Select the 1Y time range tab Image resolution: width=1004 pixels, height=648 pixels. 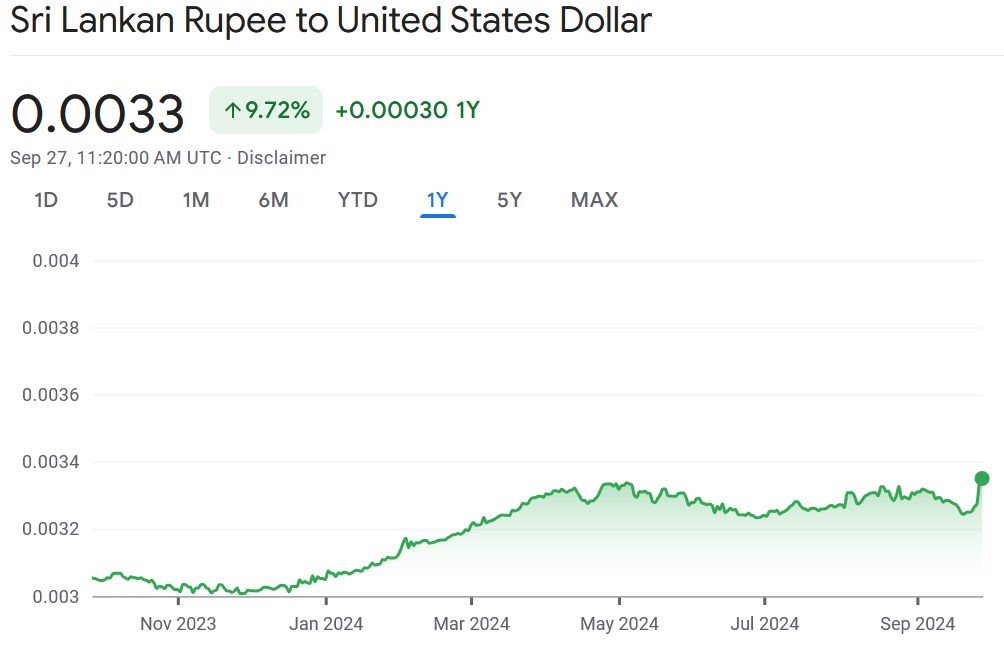[x=438, y=200]
